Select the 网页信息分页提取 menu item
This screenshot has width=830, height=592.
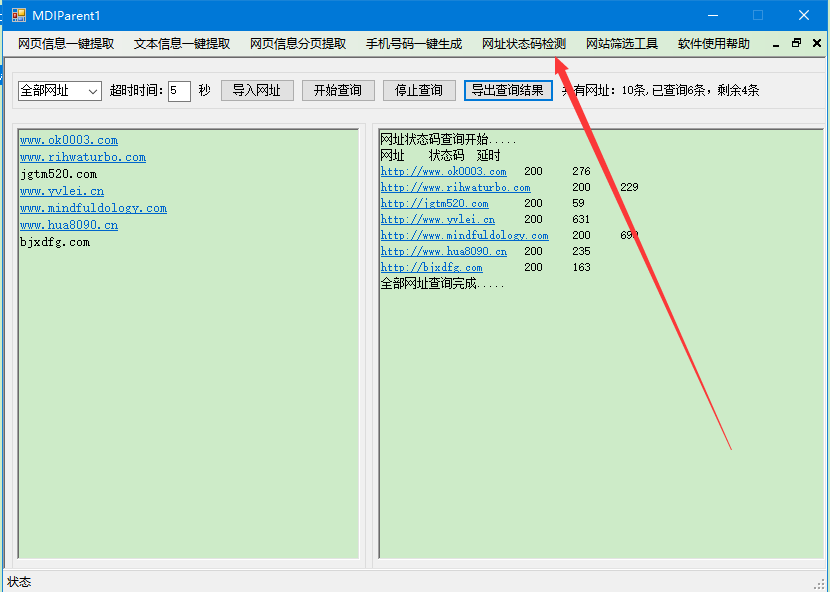(x=298, y=44)
